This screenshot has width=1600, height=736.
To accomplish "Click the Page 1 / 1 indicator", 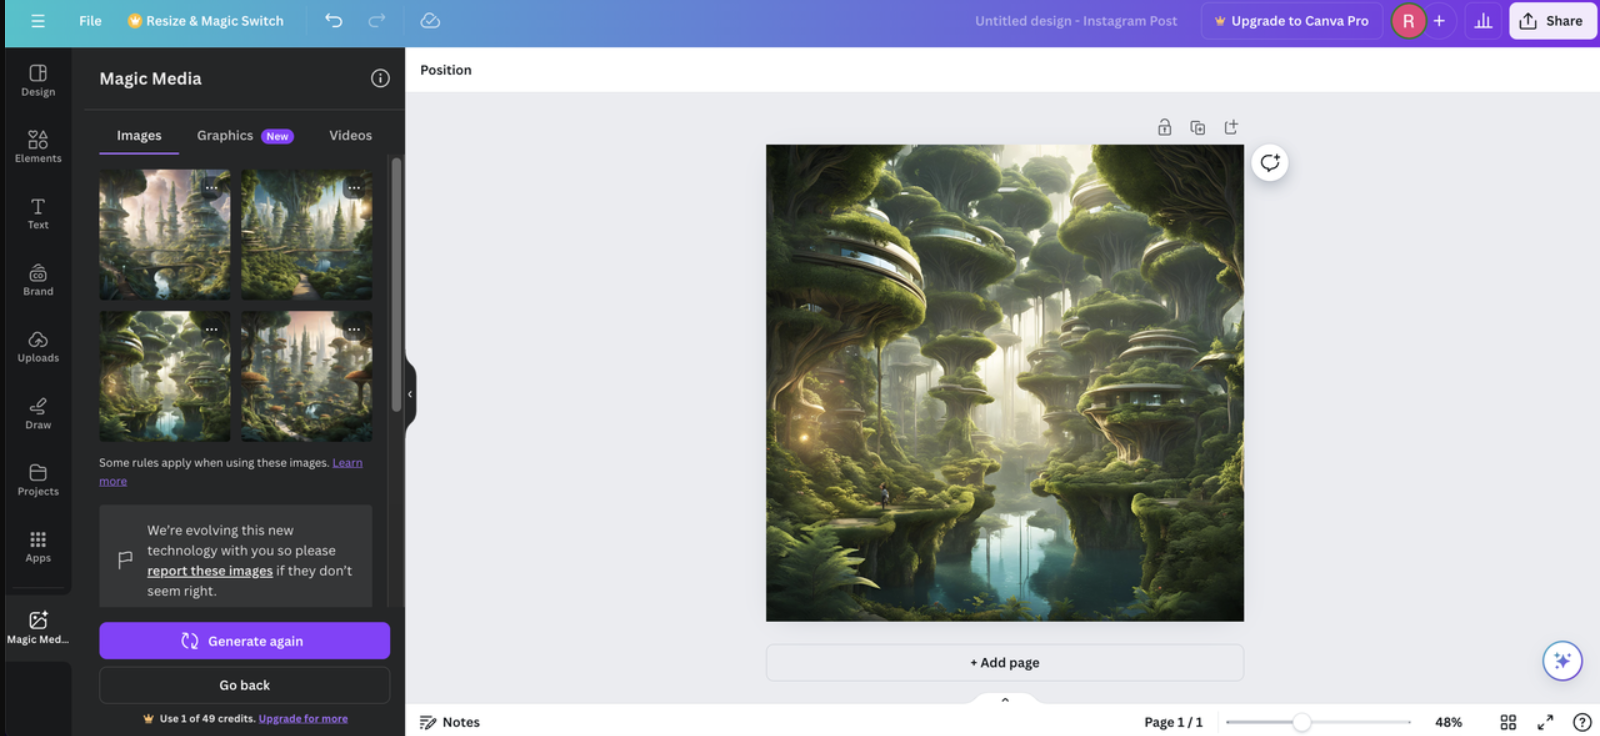I will 1174,722.
